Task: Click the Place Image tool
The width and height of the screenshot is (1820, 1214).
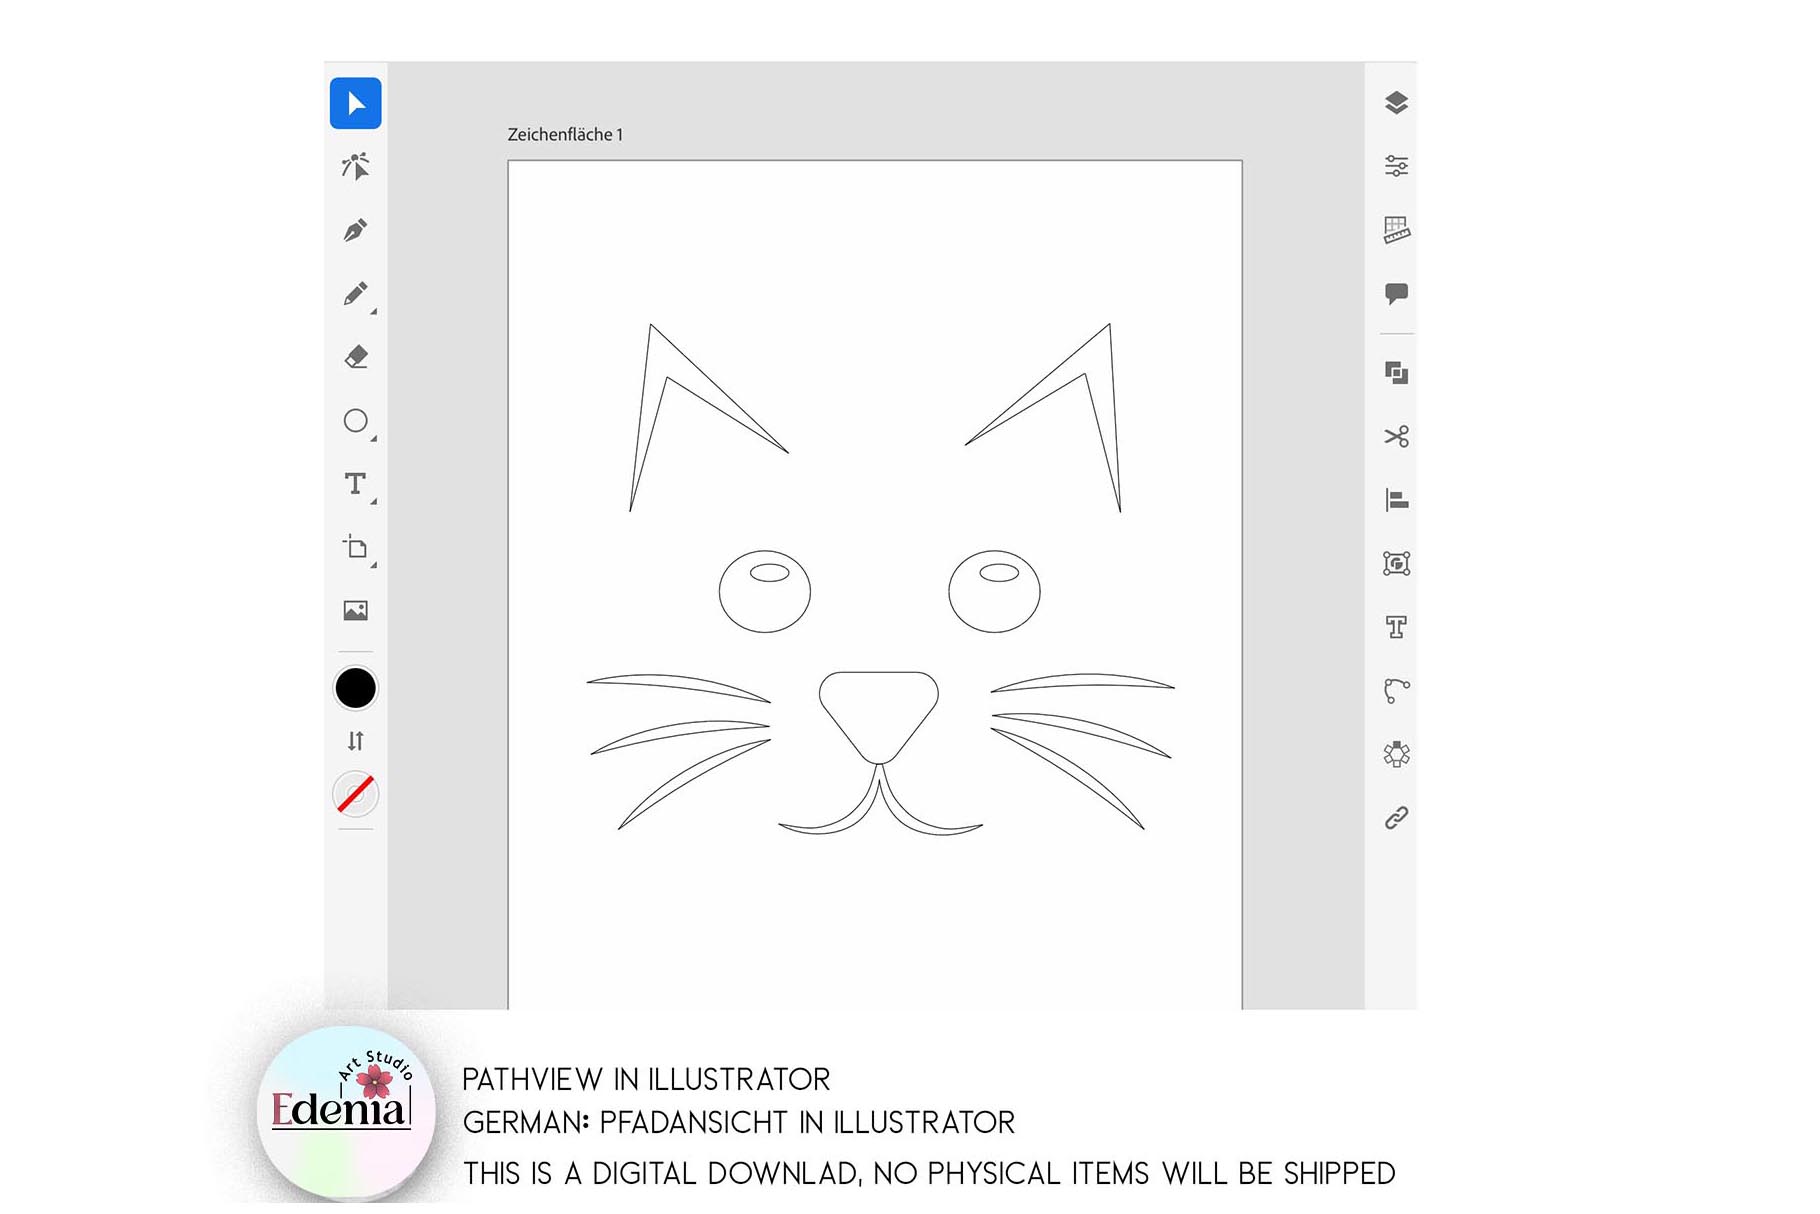Action: click(x=355, y=610)
